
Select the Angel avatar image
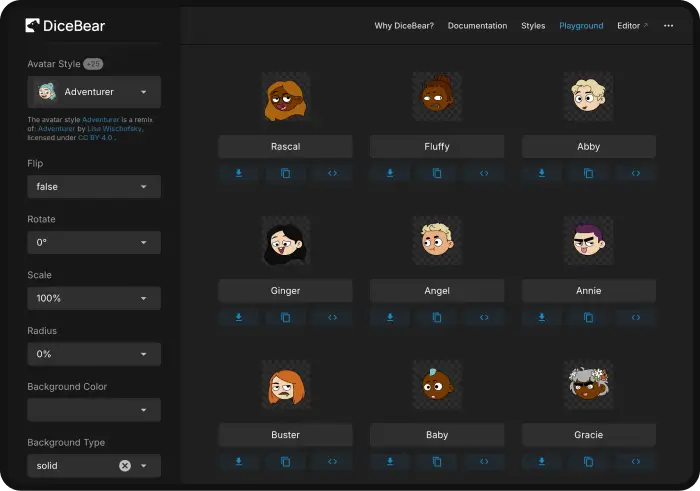click(437, 241)
